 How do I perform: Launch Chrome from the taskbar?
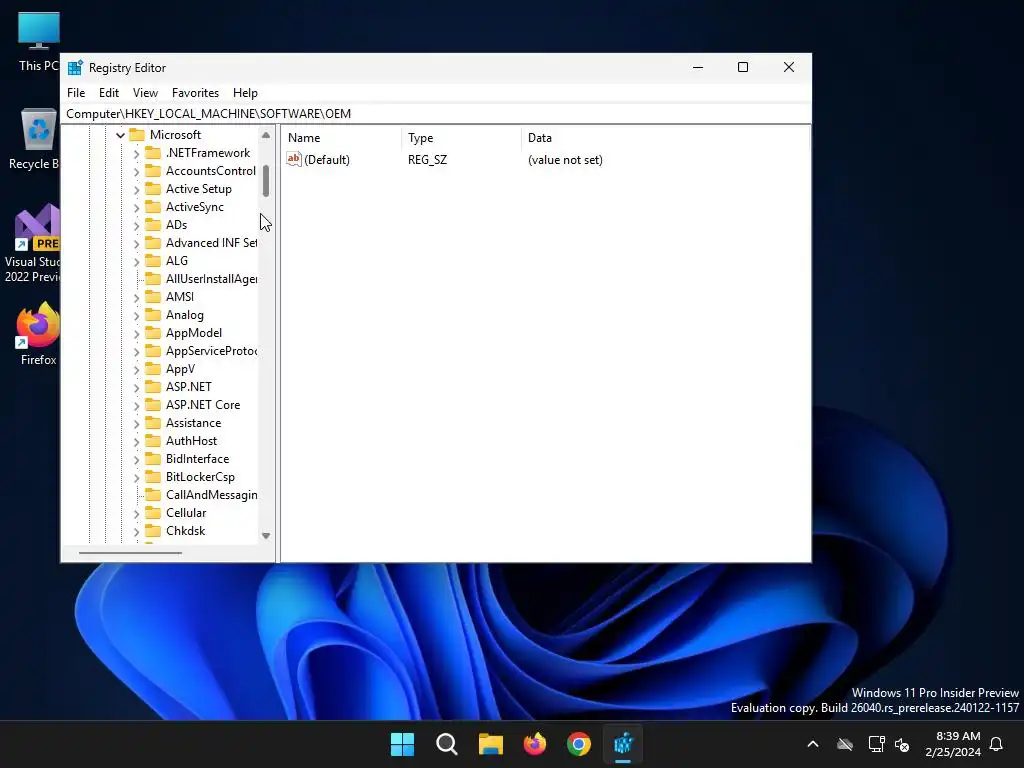tap(579, 744)
